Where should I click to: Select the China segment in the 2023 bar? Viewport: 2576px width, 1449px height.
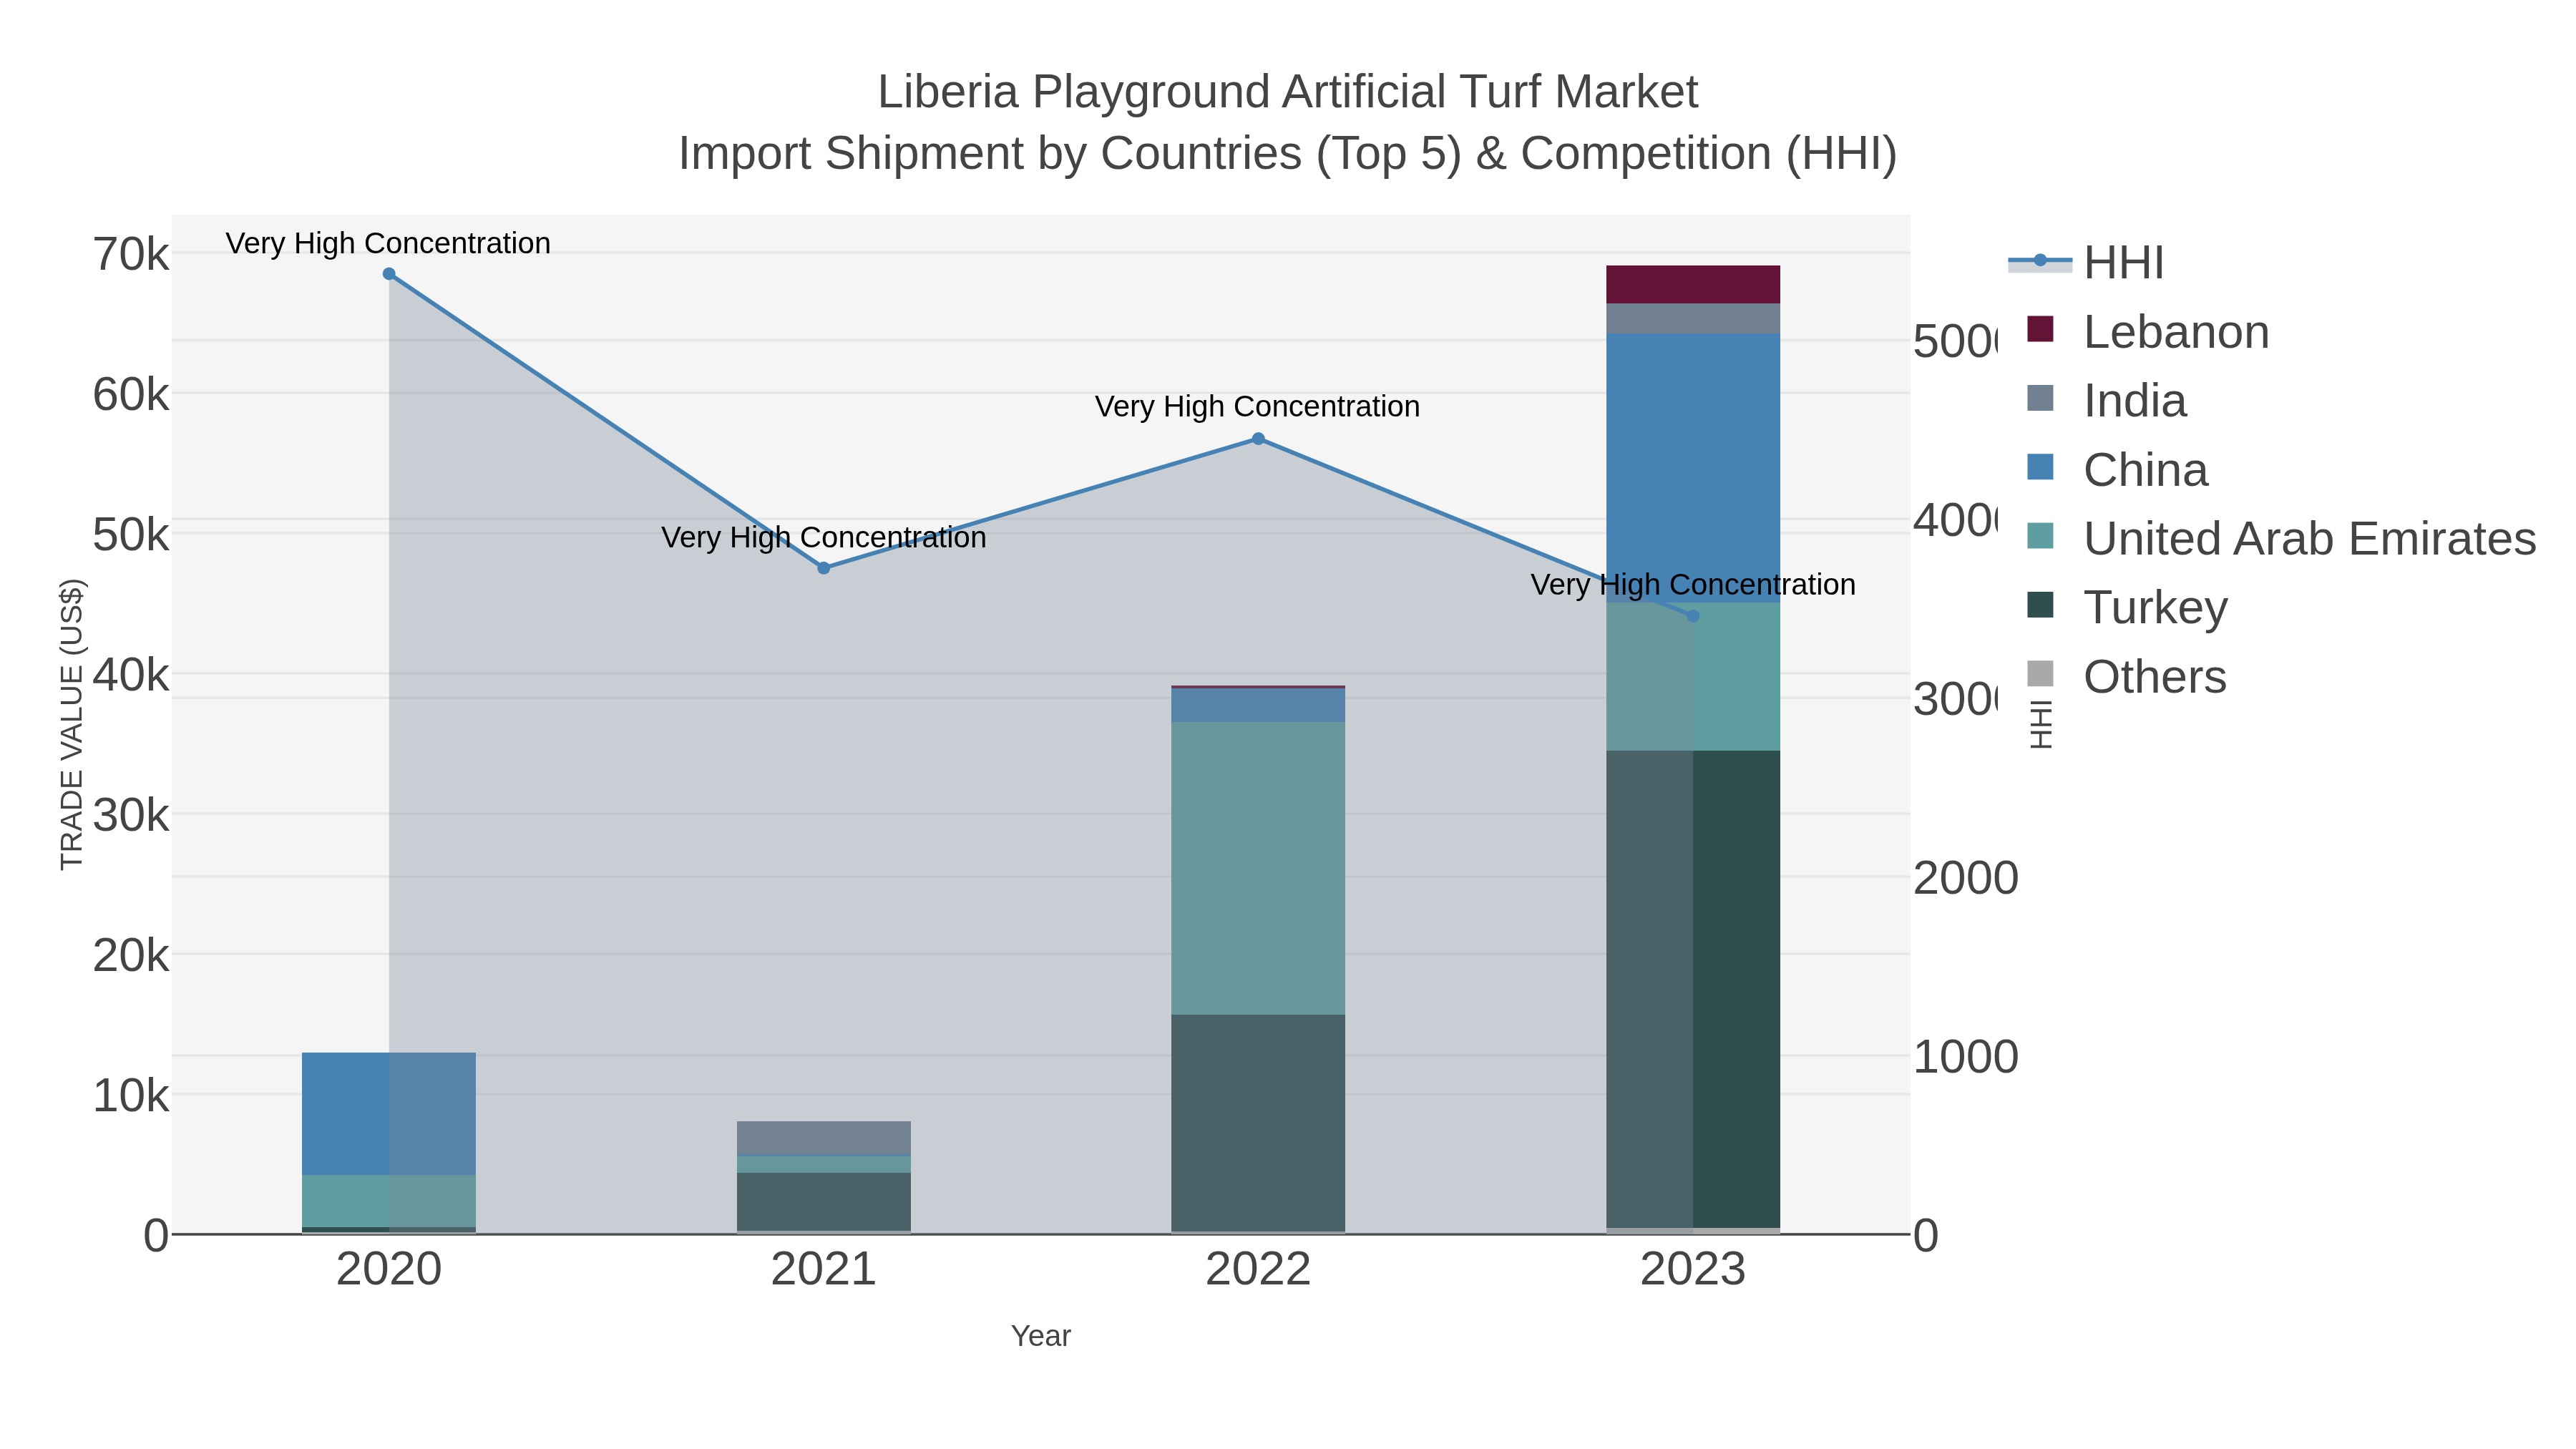pyautogui.click(x=1693, y=468)
